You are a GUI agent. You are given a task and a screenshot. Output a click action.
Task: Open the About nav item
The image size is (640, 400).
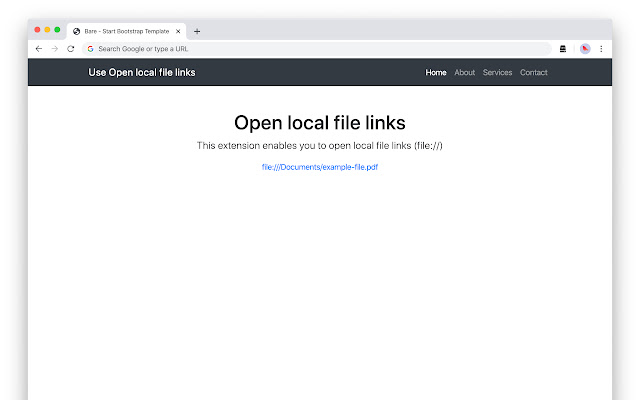[x=464, y=73]
